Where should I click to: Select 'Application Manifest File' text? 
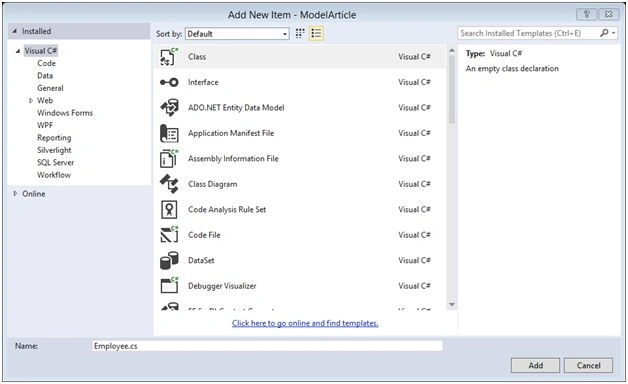click(231, 133)
